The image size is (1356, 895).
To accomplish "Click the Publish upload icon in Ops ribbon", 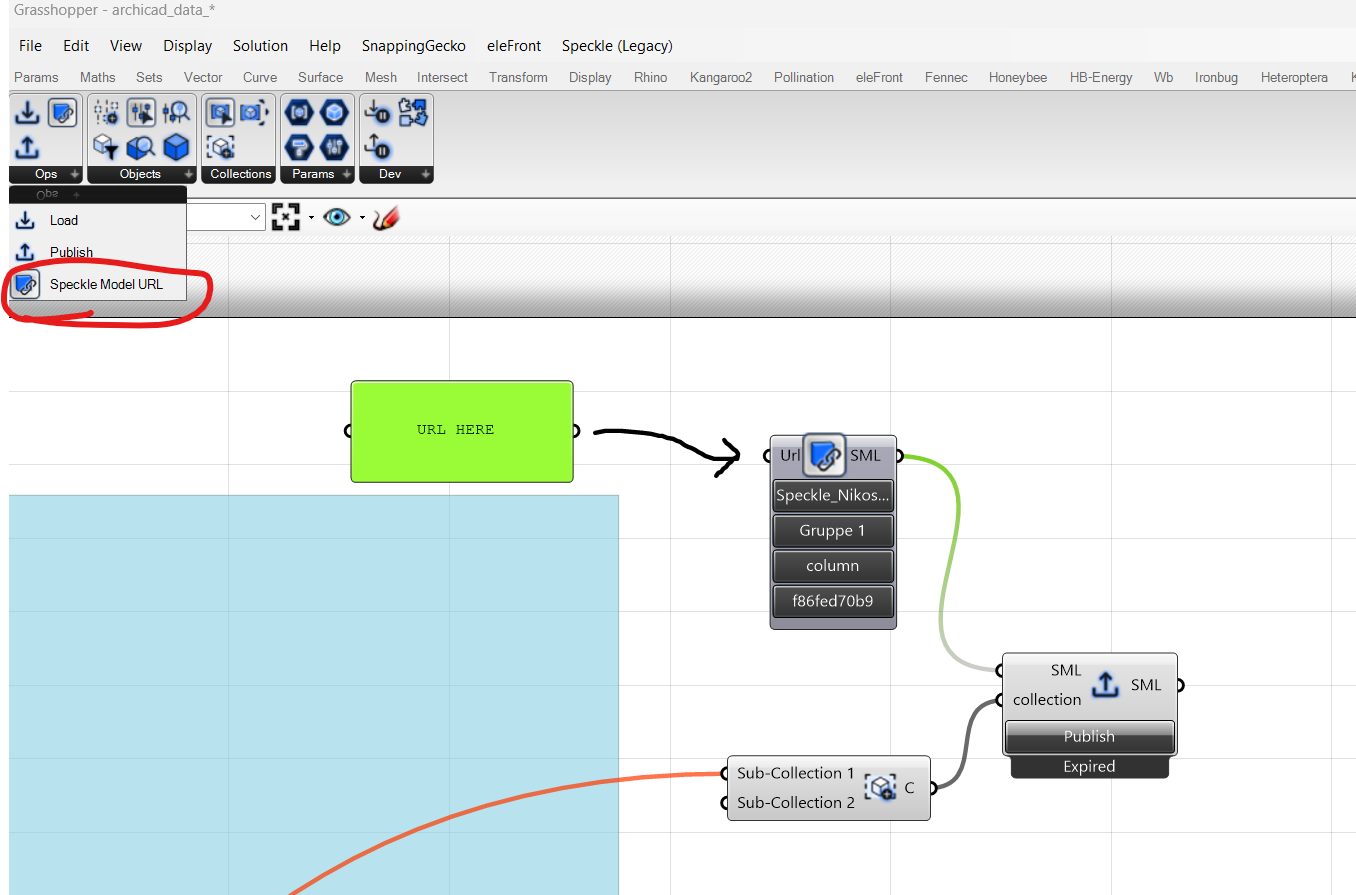I will [x=26, y=148].
